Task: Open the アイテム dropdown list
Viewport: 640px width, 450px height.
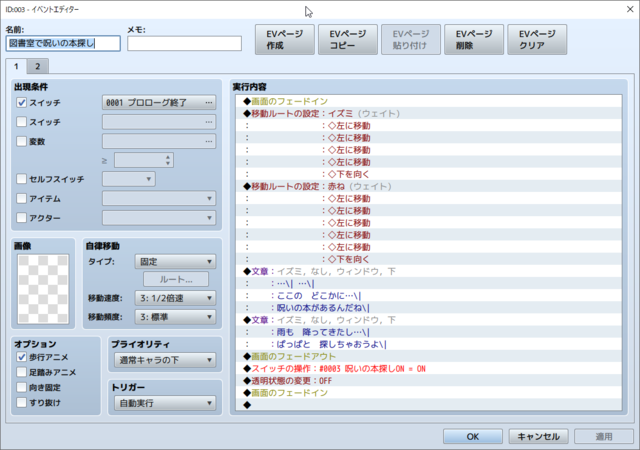Action: 159,198
